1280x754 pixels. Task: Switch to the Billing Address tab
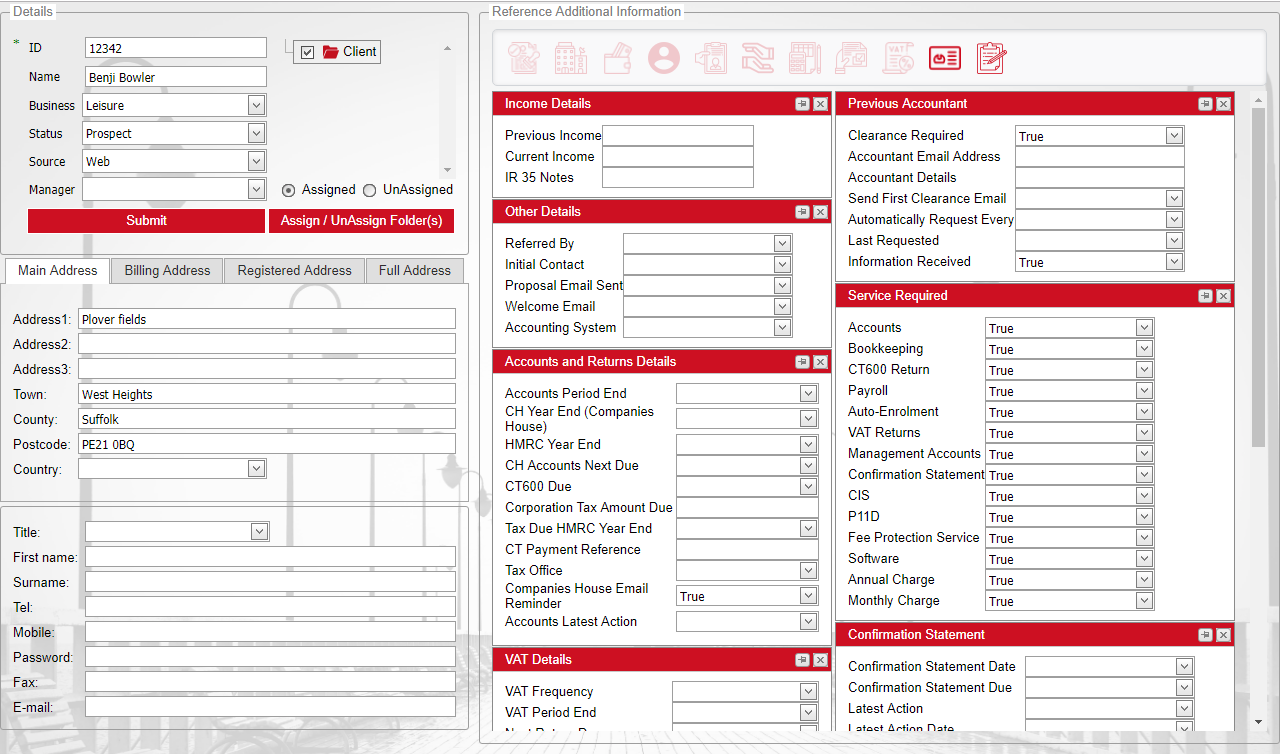pos(167,270)
